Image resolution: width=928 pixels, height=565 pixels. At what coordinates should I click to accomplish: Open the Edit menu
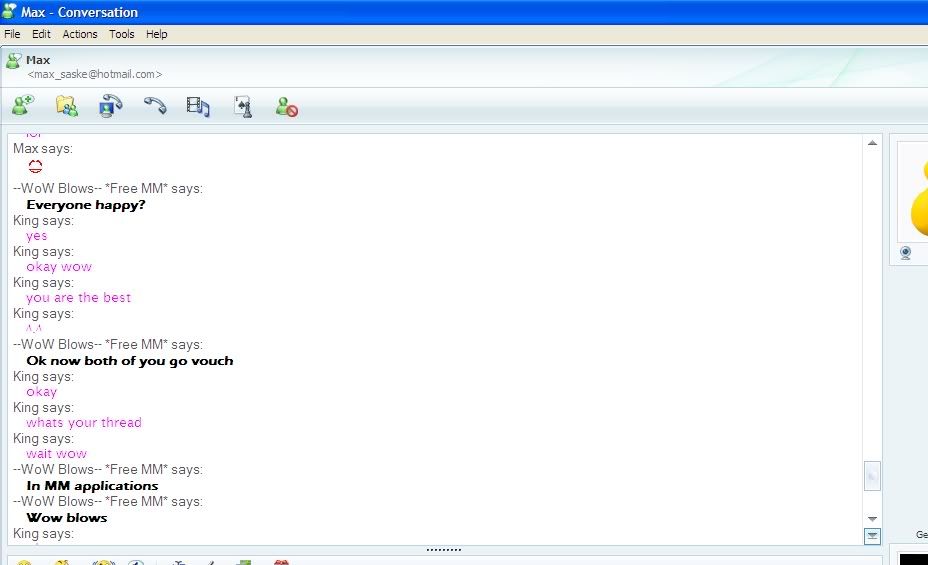(x=41, y=34)
